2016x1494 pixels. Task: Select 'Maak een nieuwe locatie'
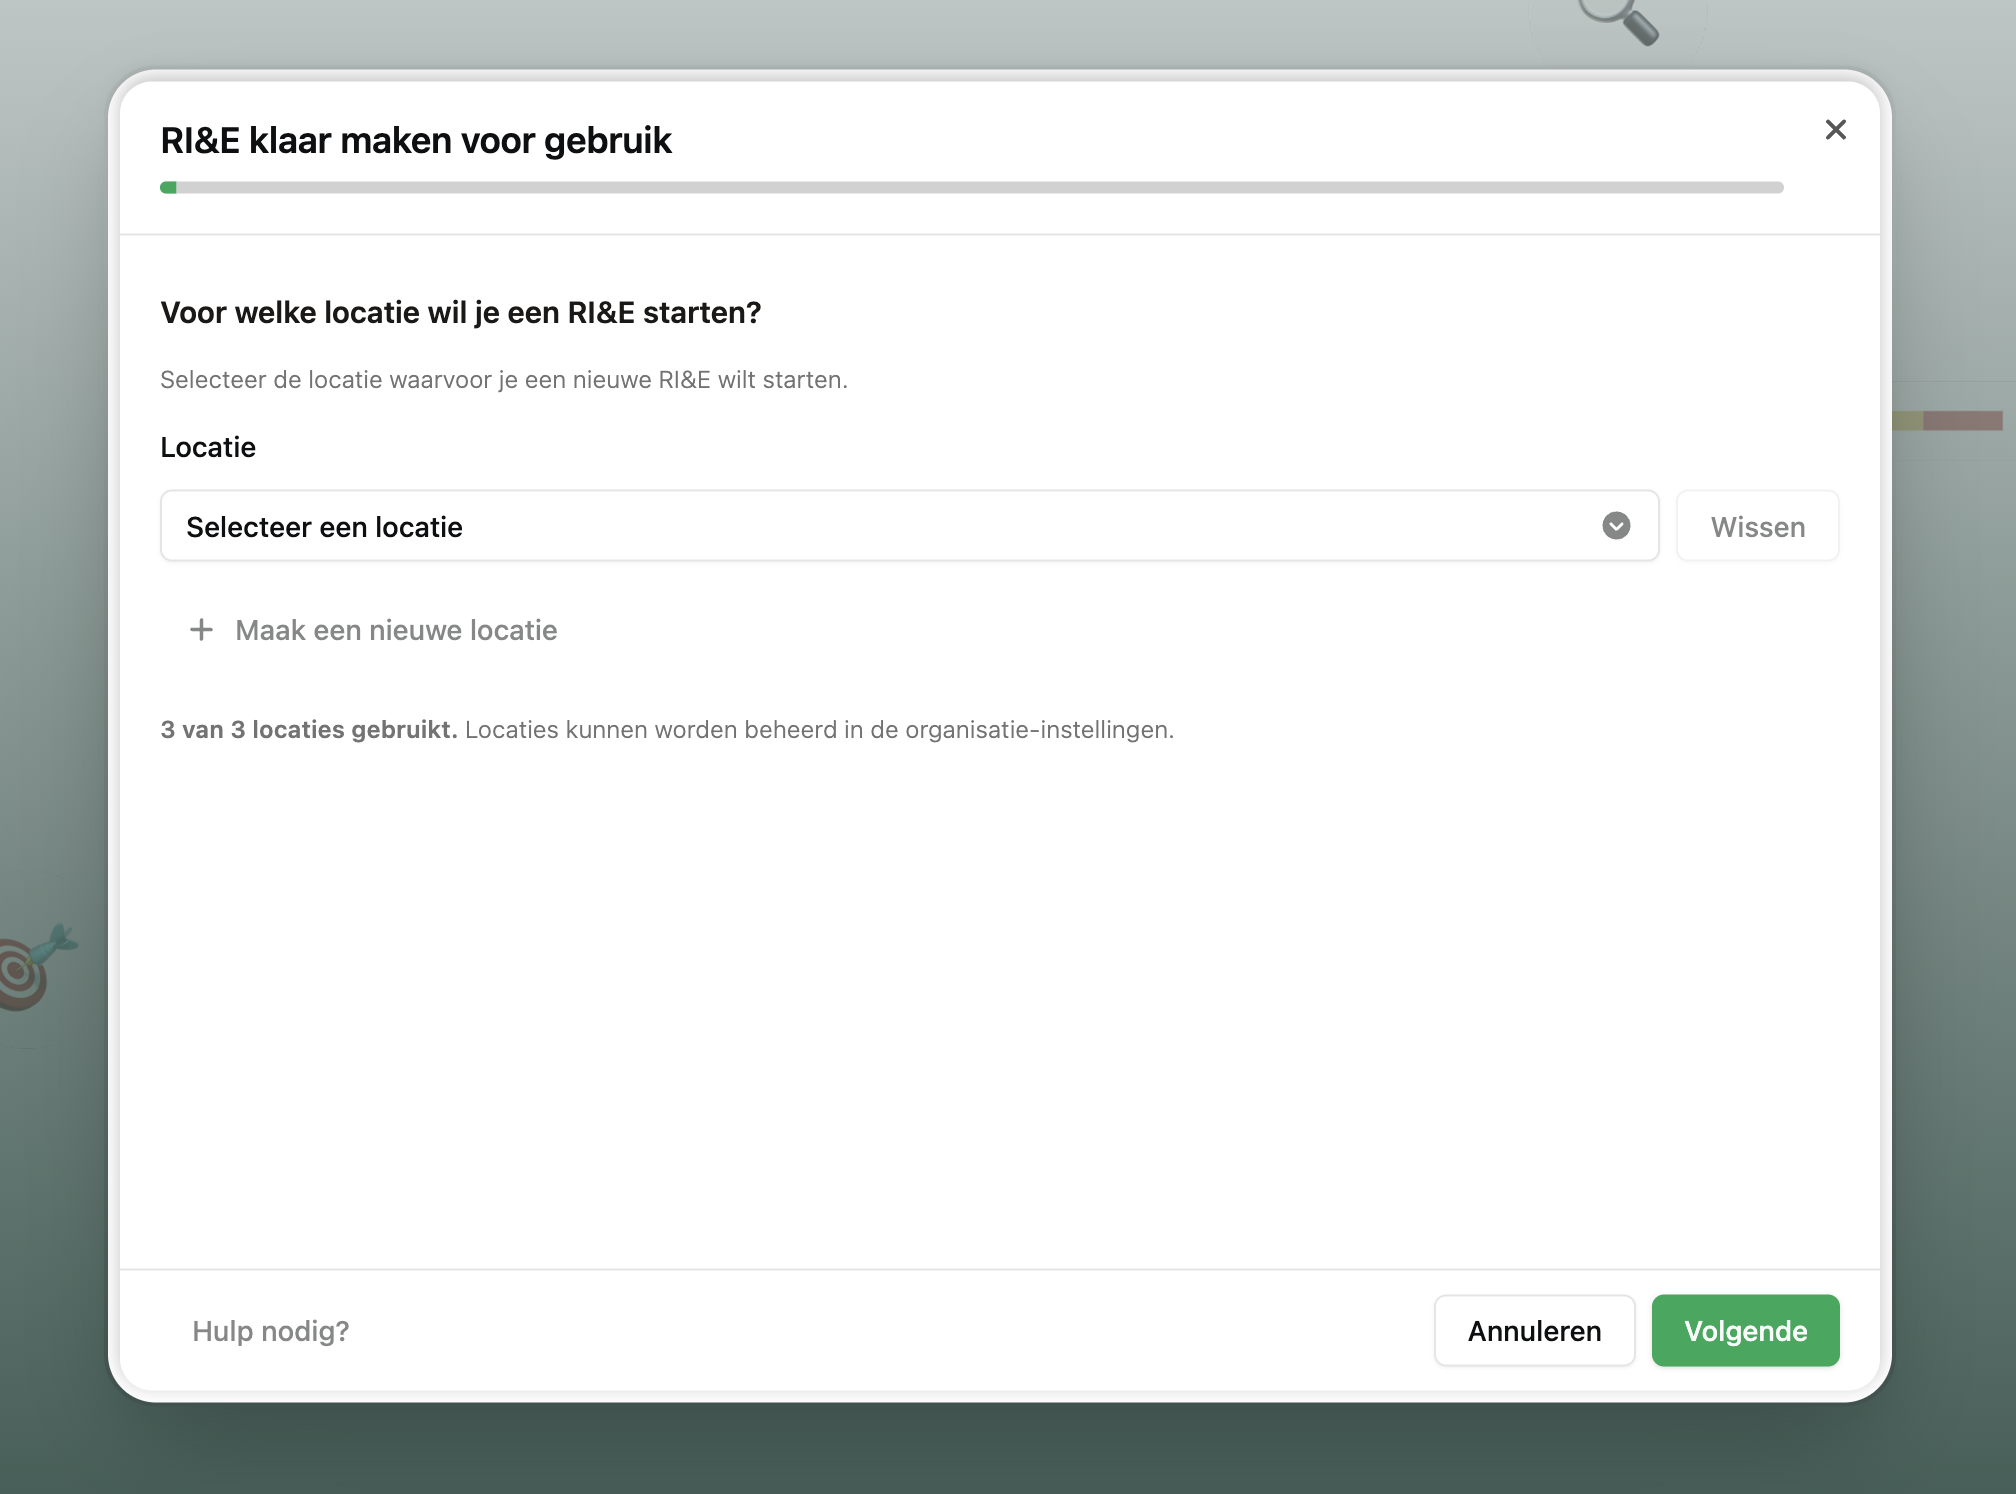point(396,630)
